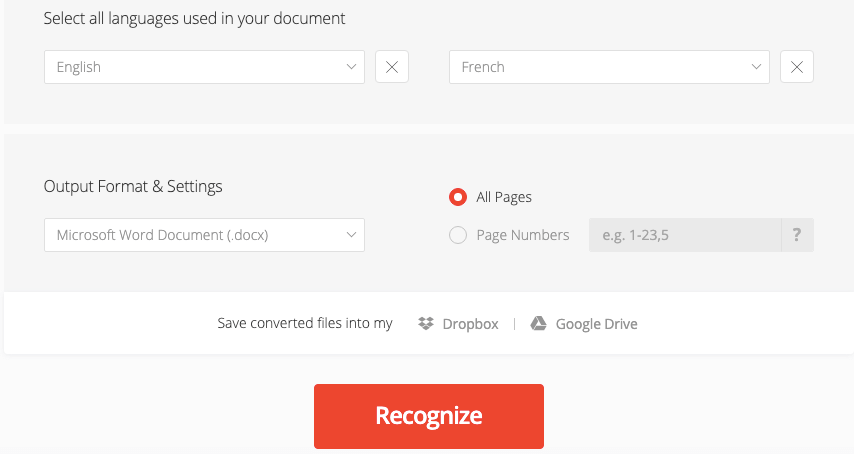The width and height of the screenshot is (854, 454).
Task: Click the Dropbox save link text
Action: [x=470, y=324]
